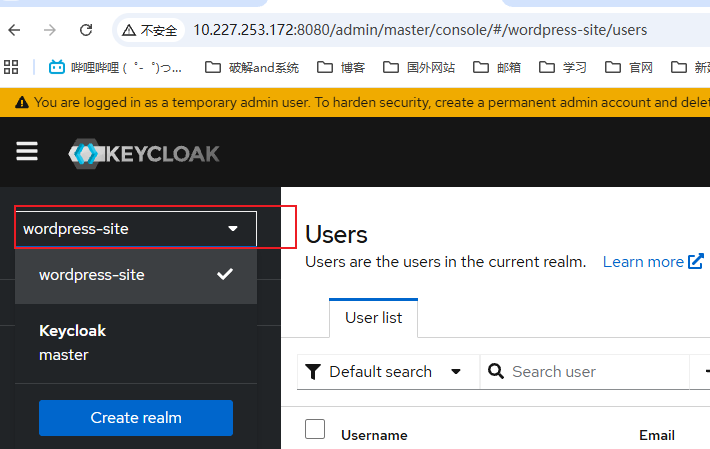Click the external link icon after Learn more

point(696,261)
